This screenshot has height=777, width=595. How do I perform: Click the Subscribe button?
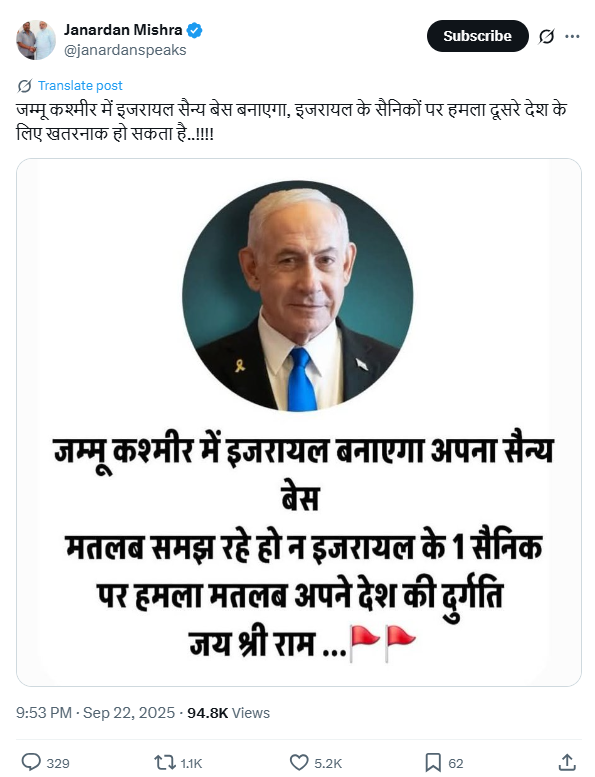(x=478, y=36)
